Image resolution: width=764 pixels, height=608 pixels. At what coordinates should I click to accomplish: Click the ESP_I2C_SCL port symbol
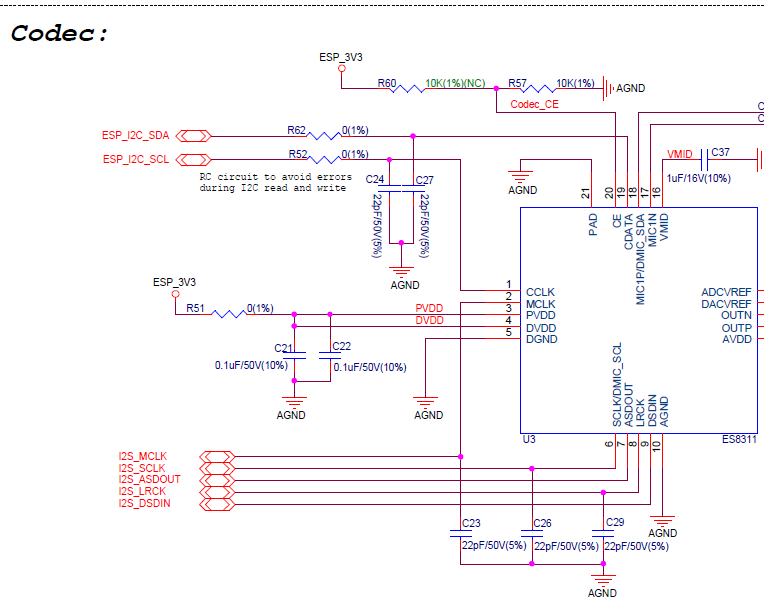coord(193,159)
